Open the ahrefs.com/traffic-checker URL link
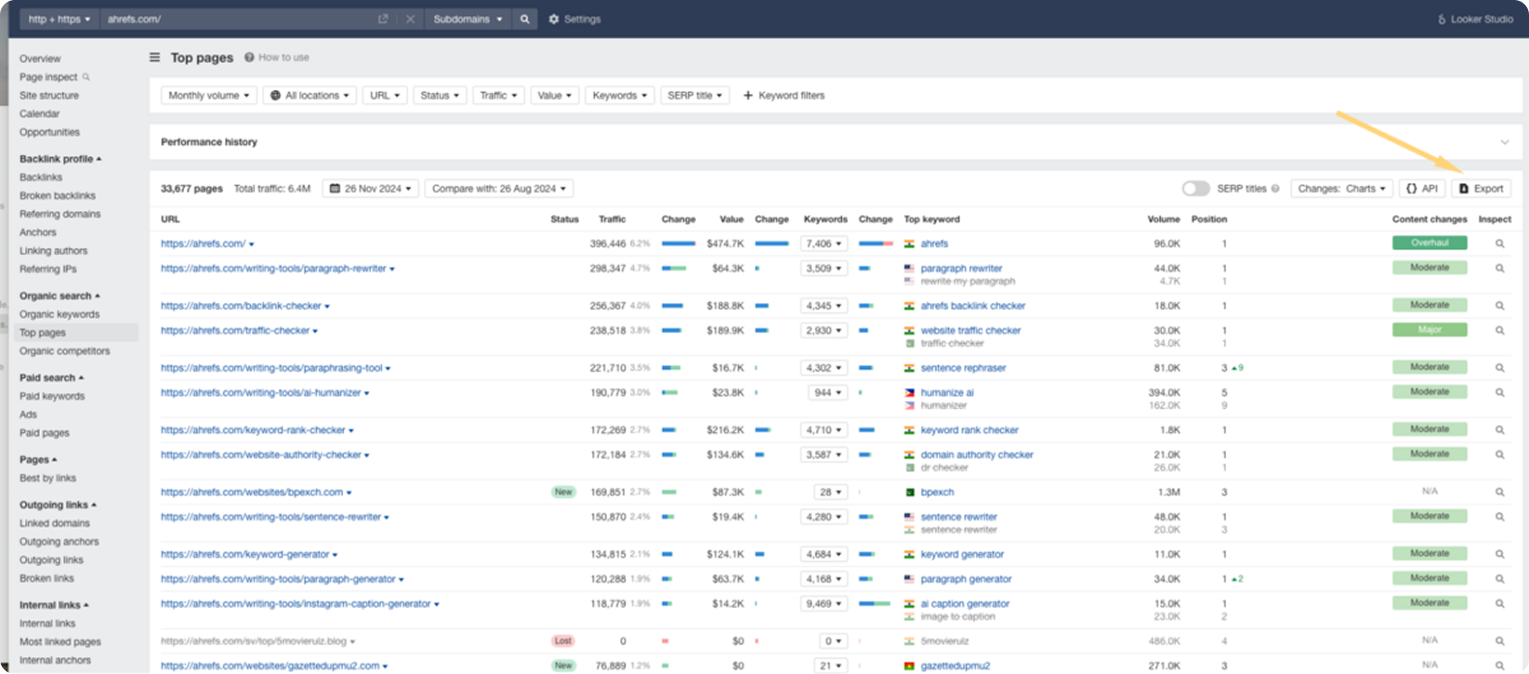Screen dimensions: 1529x674 click(235, 330)
